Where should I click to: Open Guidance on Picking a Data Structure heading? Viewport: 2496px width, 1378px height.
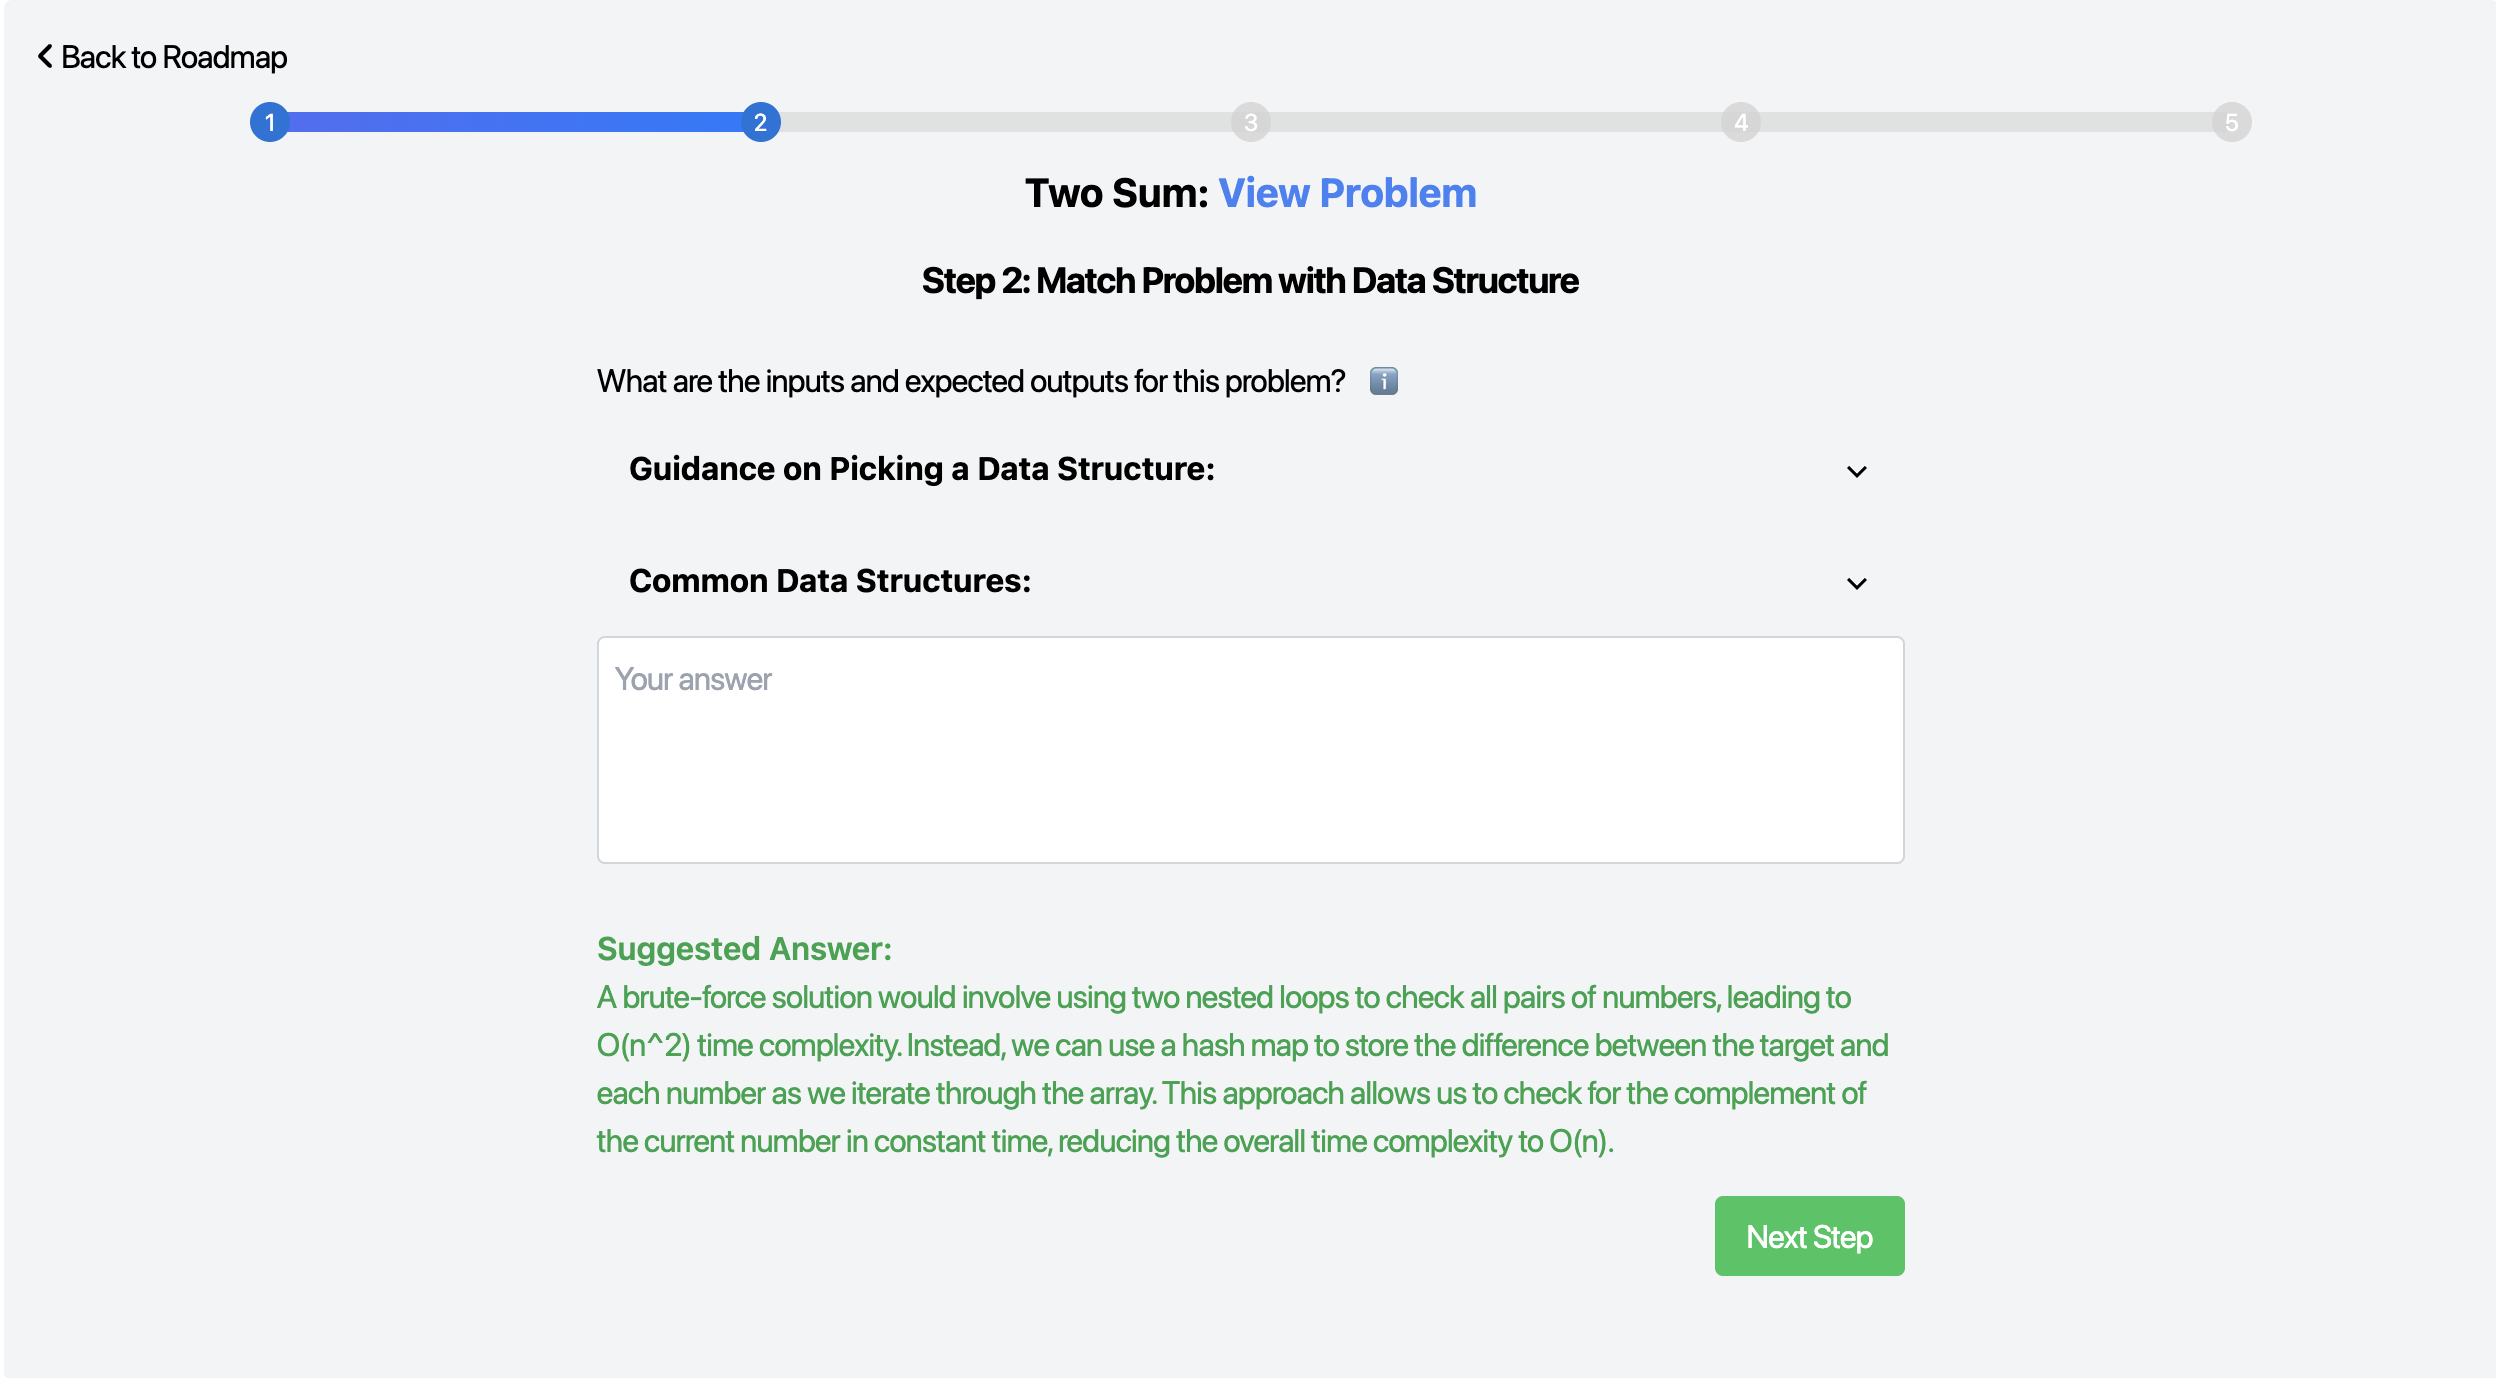922,469
